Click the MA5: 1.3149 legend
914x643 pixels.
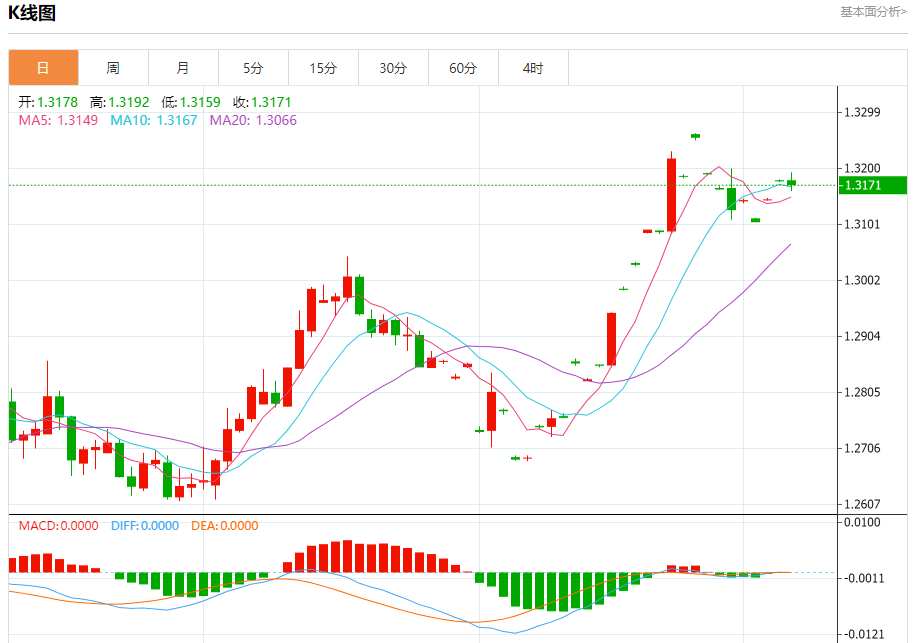[x=58, y=120]
